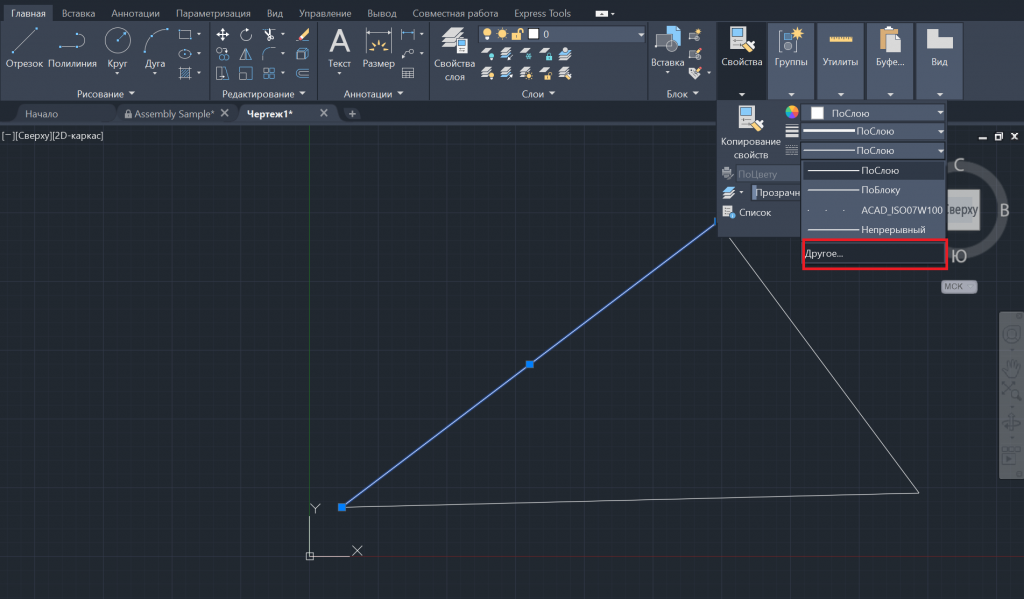Screen dimensions: 1024x599
Task: Select the Размер dimension tool
Action: [x=378, y=48]
